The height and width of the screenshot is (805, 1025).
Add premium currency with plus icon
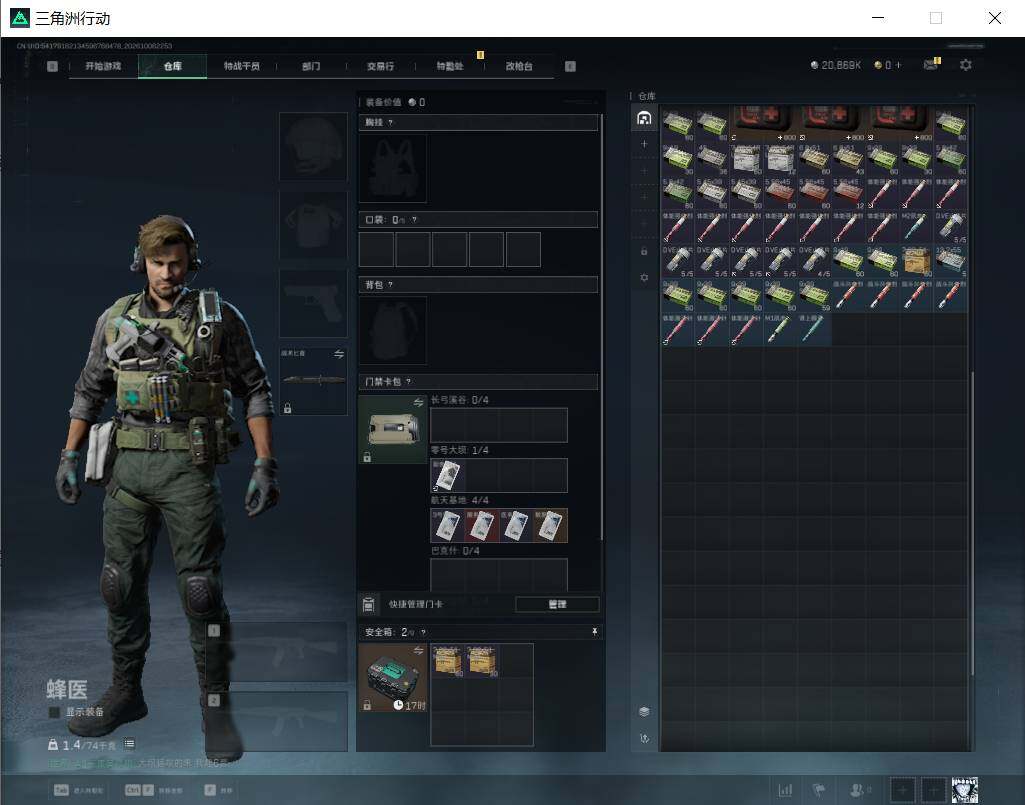898,65
